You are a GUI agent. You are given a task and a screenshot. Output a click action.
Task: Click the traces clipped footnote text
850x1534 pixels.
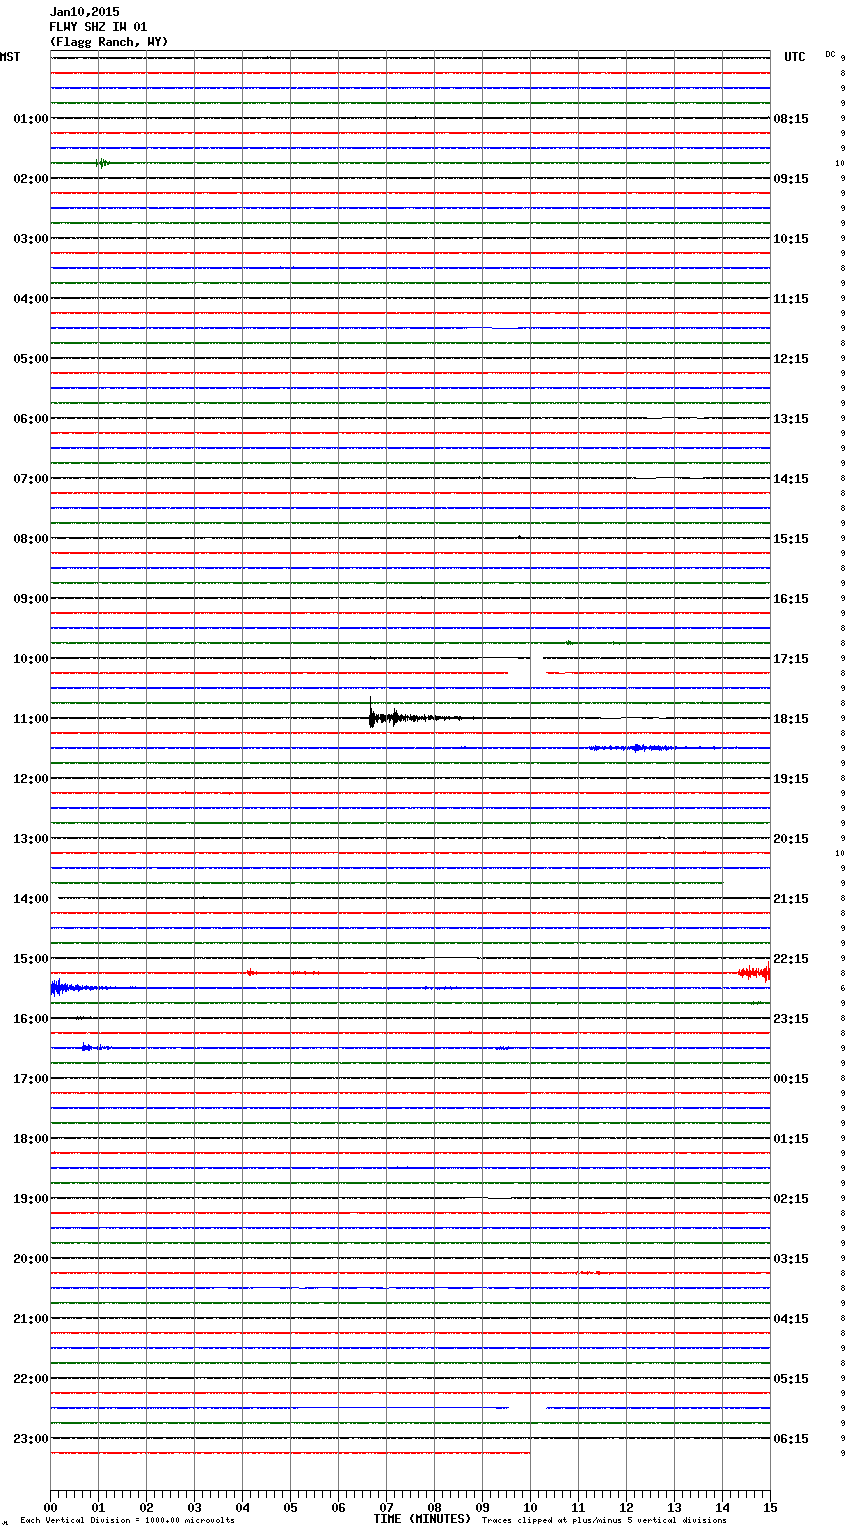pyautogui.click(x=604, y=1521)
